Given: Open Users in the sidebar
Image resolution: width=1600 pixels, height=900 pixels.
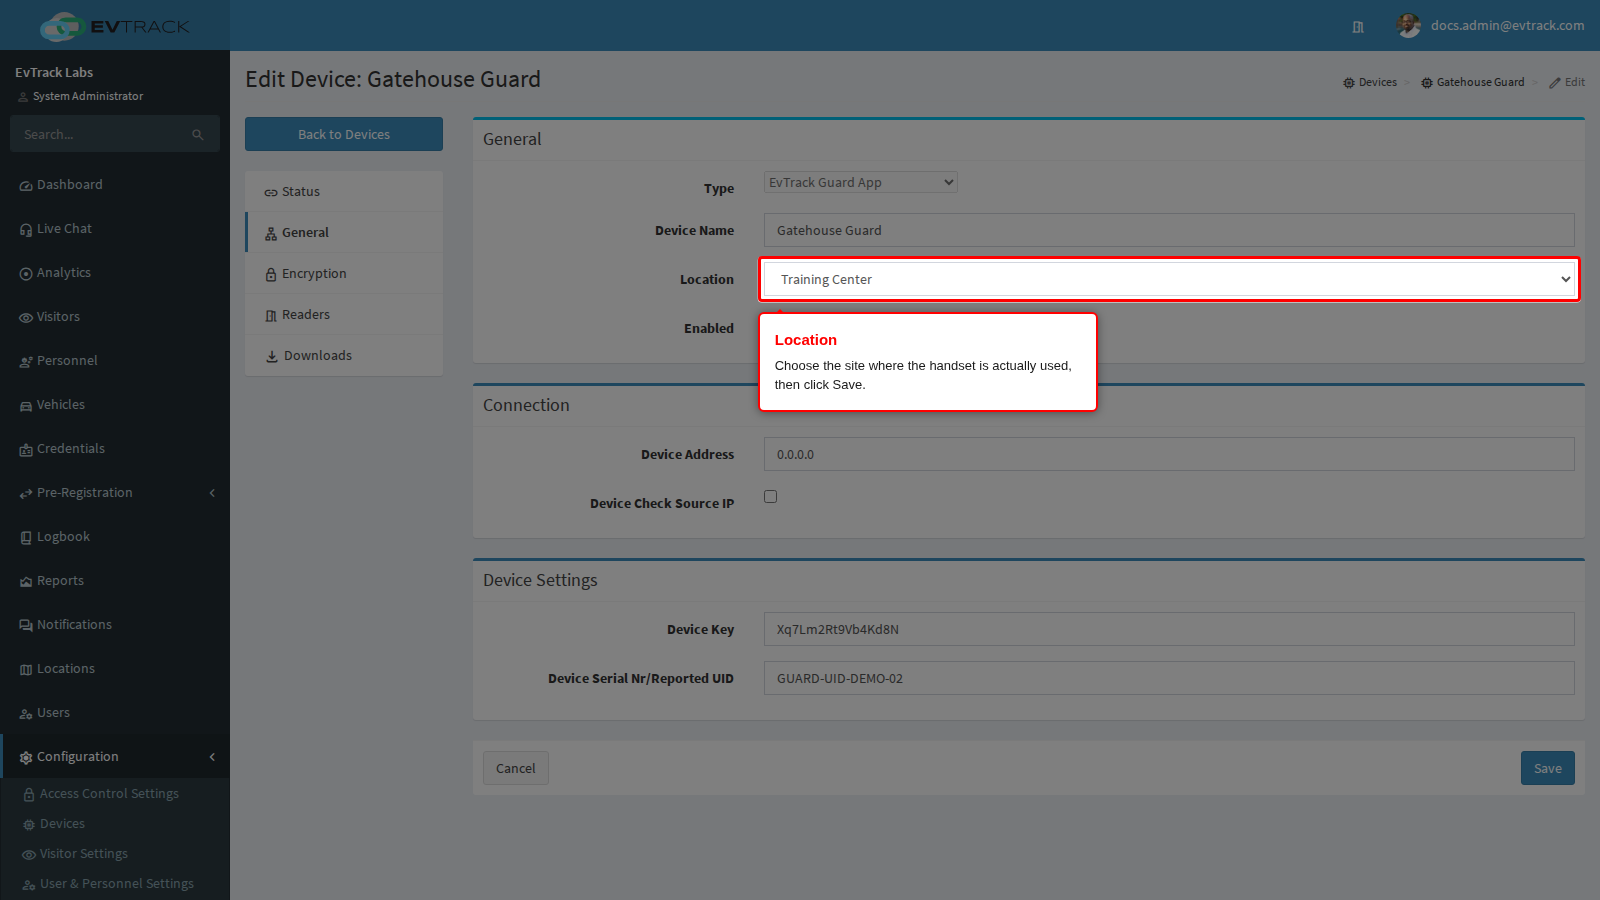Looking at the screenshot, I should click(115, 713).
